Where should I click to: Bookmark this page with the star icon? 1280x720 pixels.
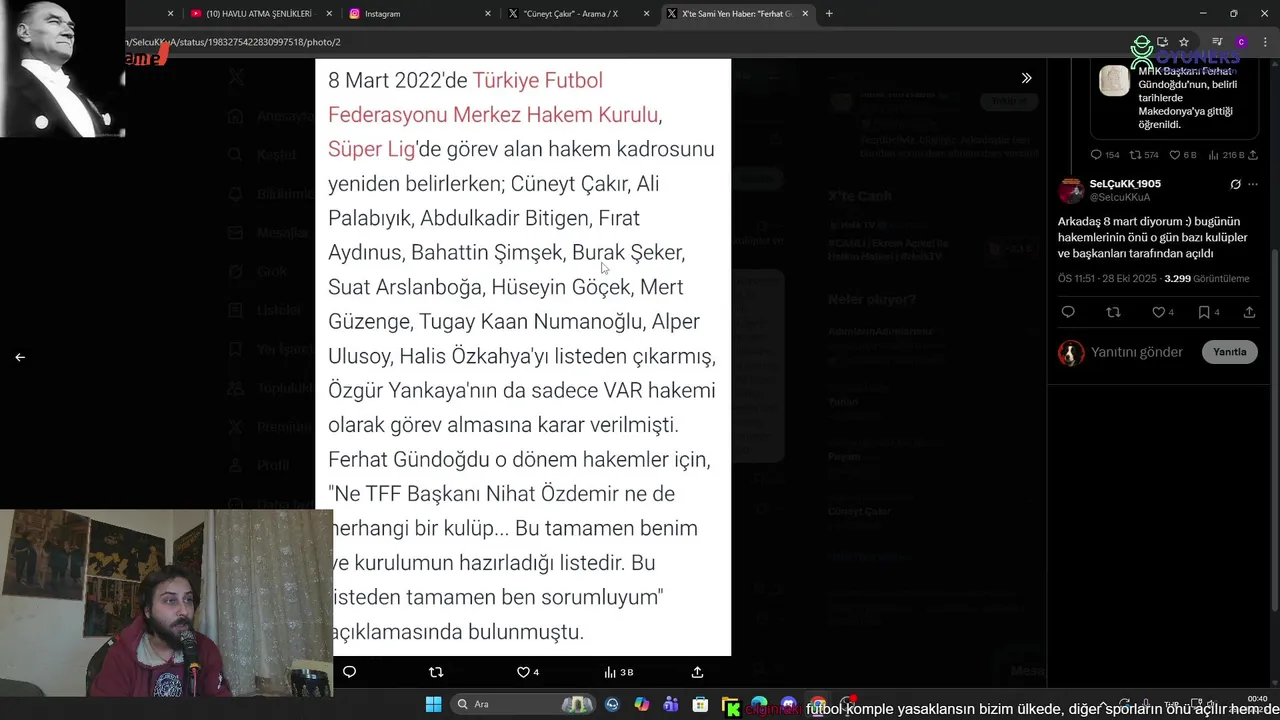pos(1184,42)
